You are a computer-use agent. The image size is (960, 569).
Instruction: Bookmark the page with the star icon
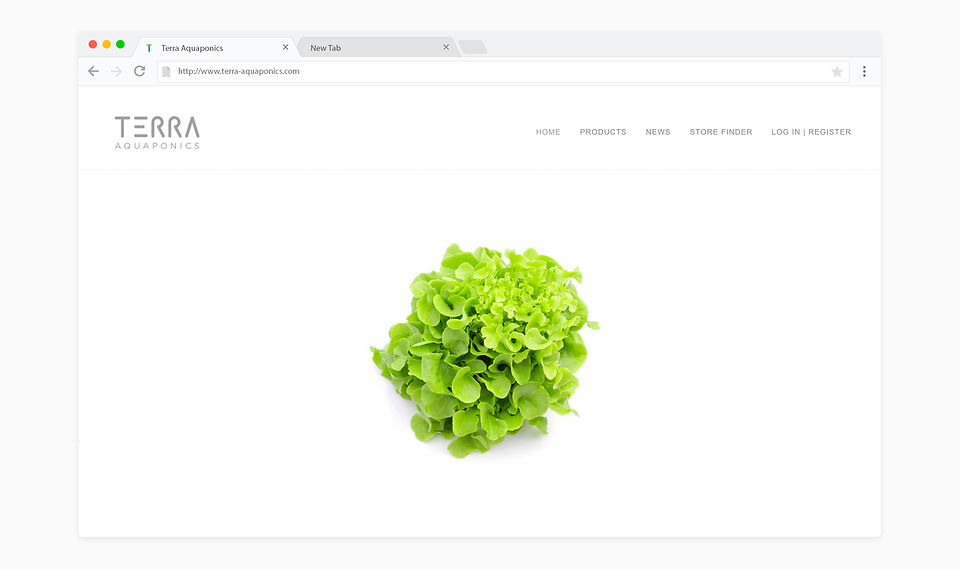click(837, 72)
